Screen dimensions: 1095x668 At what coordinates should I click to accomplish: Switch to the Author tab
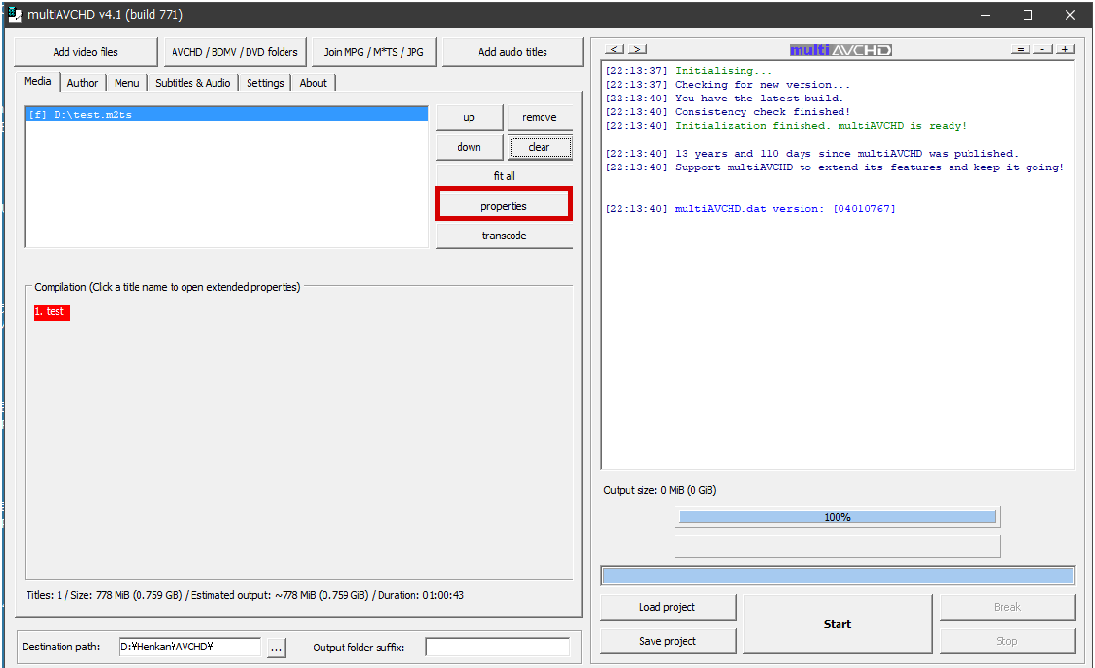pos(82,83)
